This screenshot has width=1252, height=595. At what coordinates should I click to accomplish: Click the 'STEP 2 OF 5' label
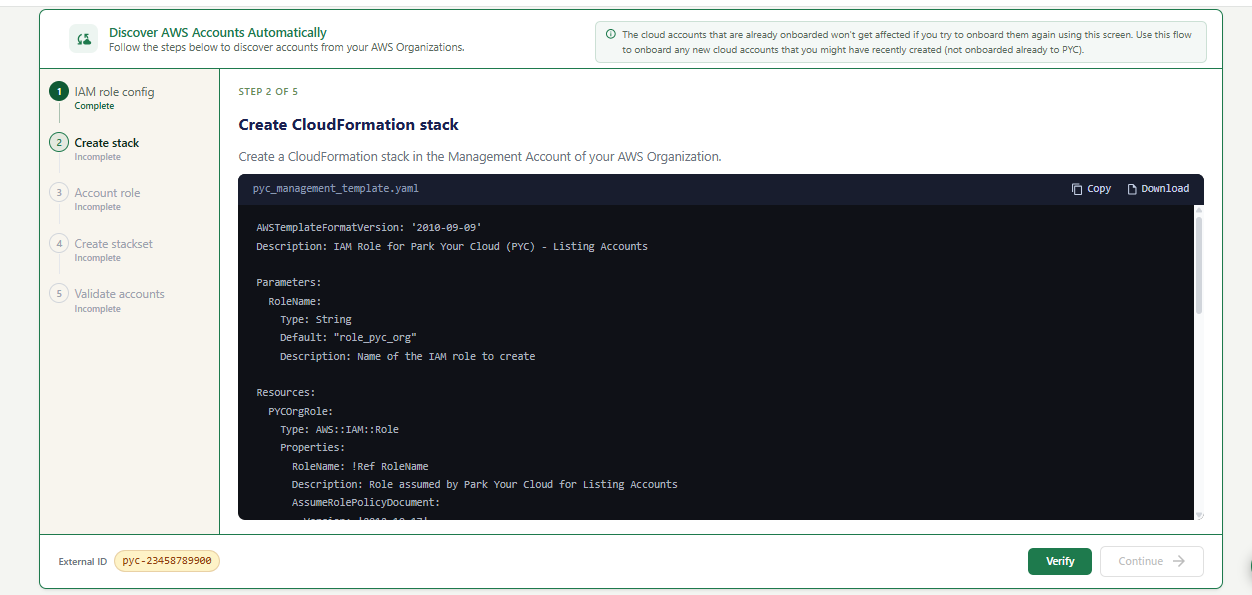(x=268, y=92)
